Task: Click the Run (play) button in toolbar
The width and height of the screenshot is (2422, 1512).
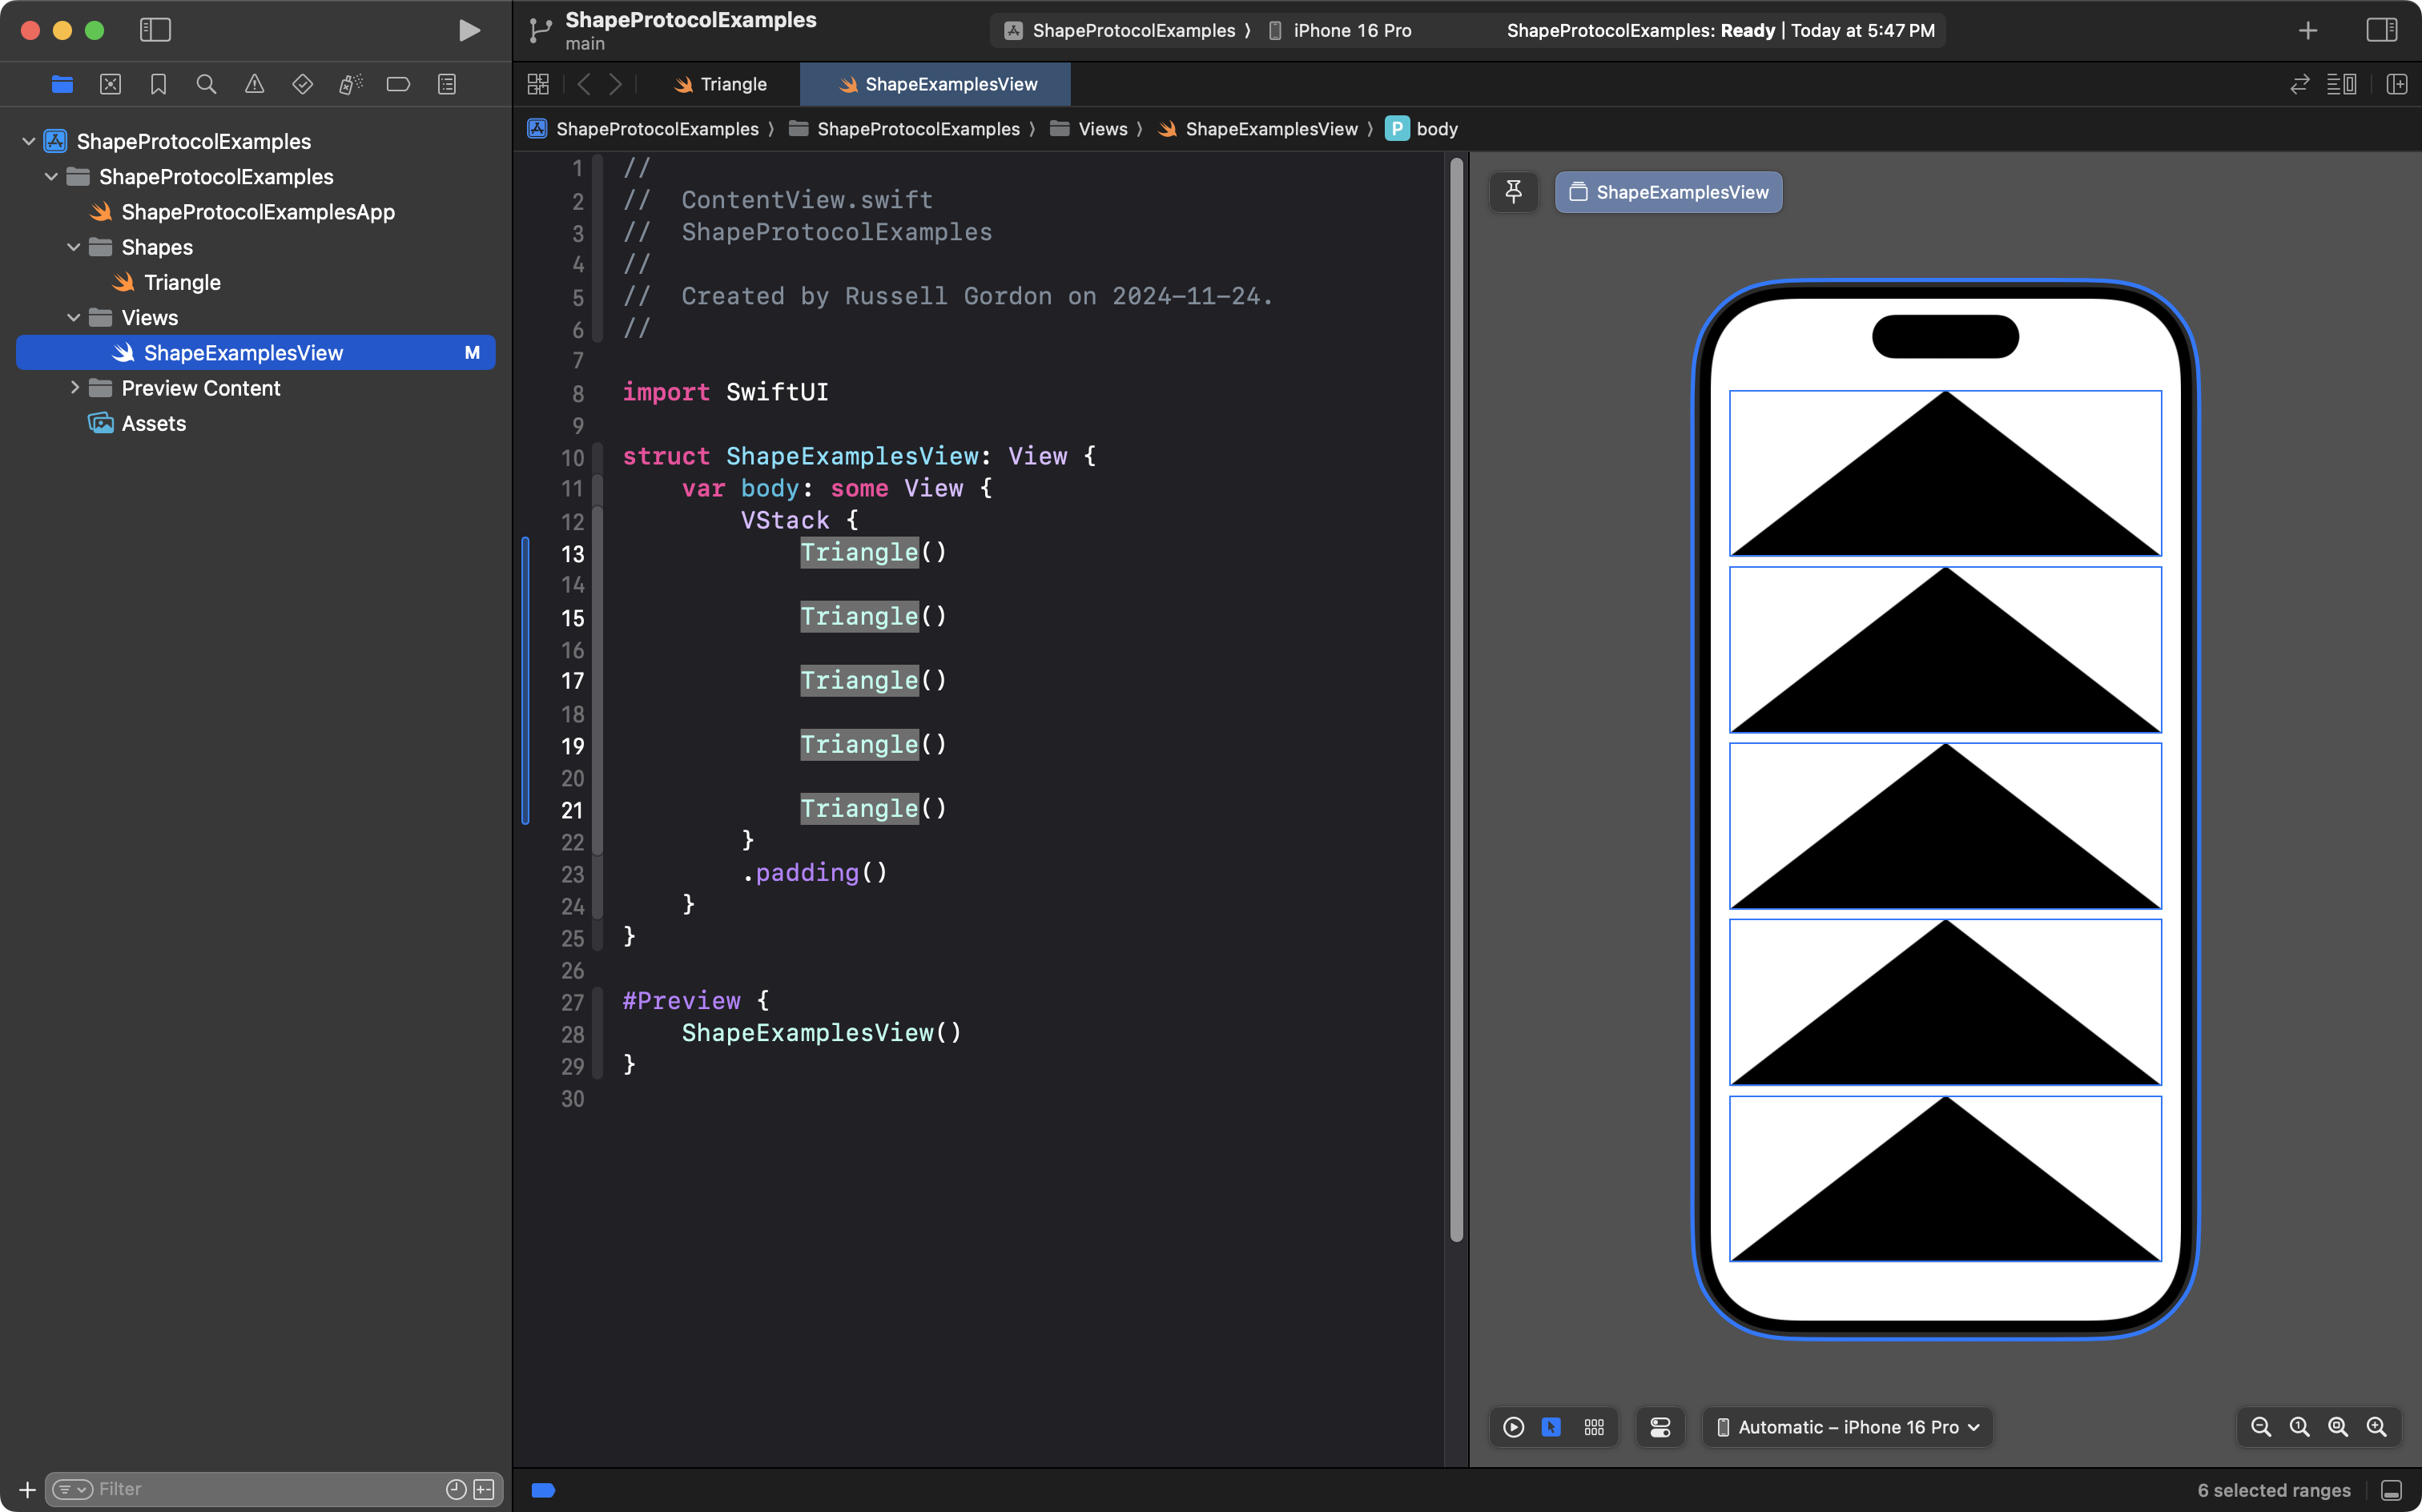Action: point(468,31)
